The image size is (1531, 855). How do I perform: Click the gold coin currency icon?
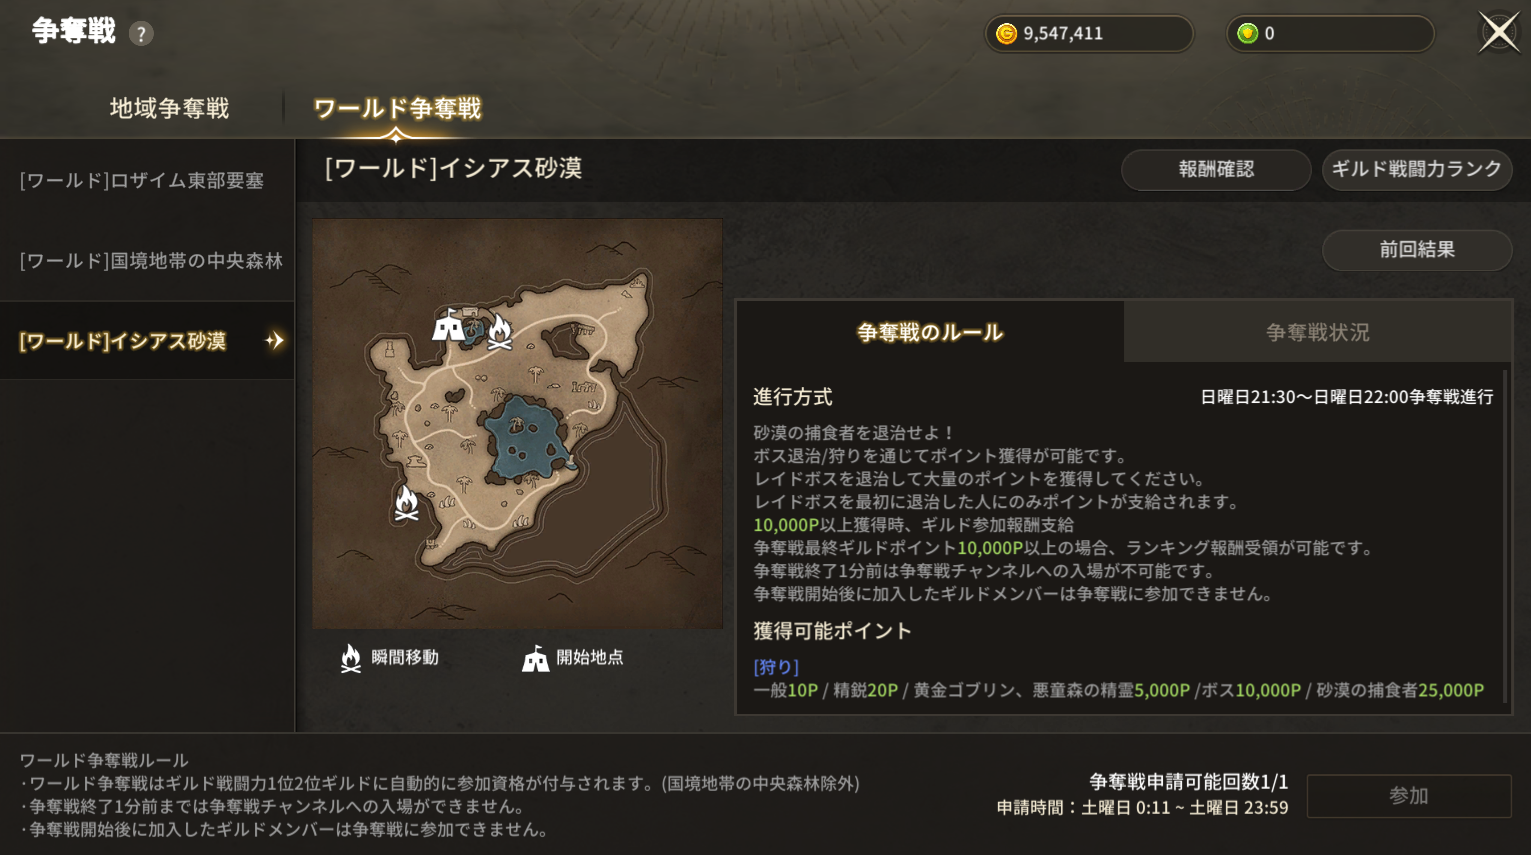click(x=1006, y=34)
